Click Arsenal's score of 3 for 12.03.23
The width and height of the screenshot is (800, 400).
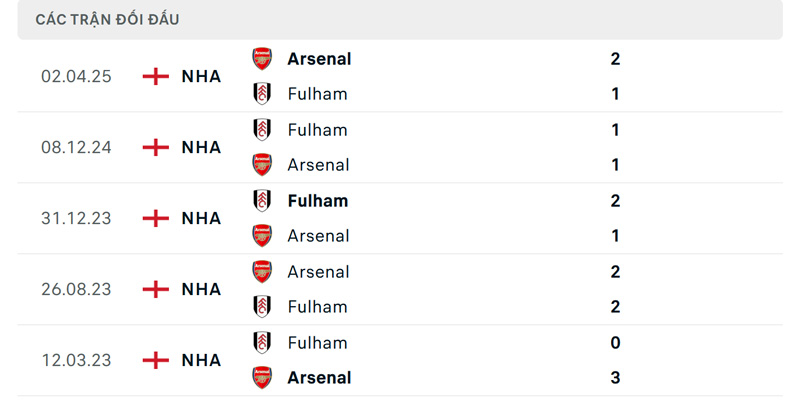(615, 378)
